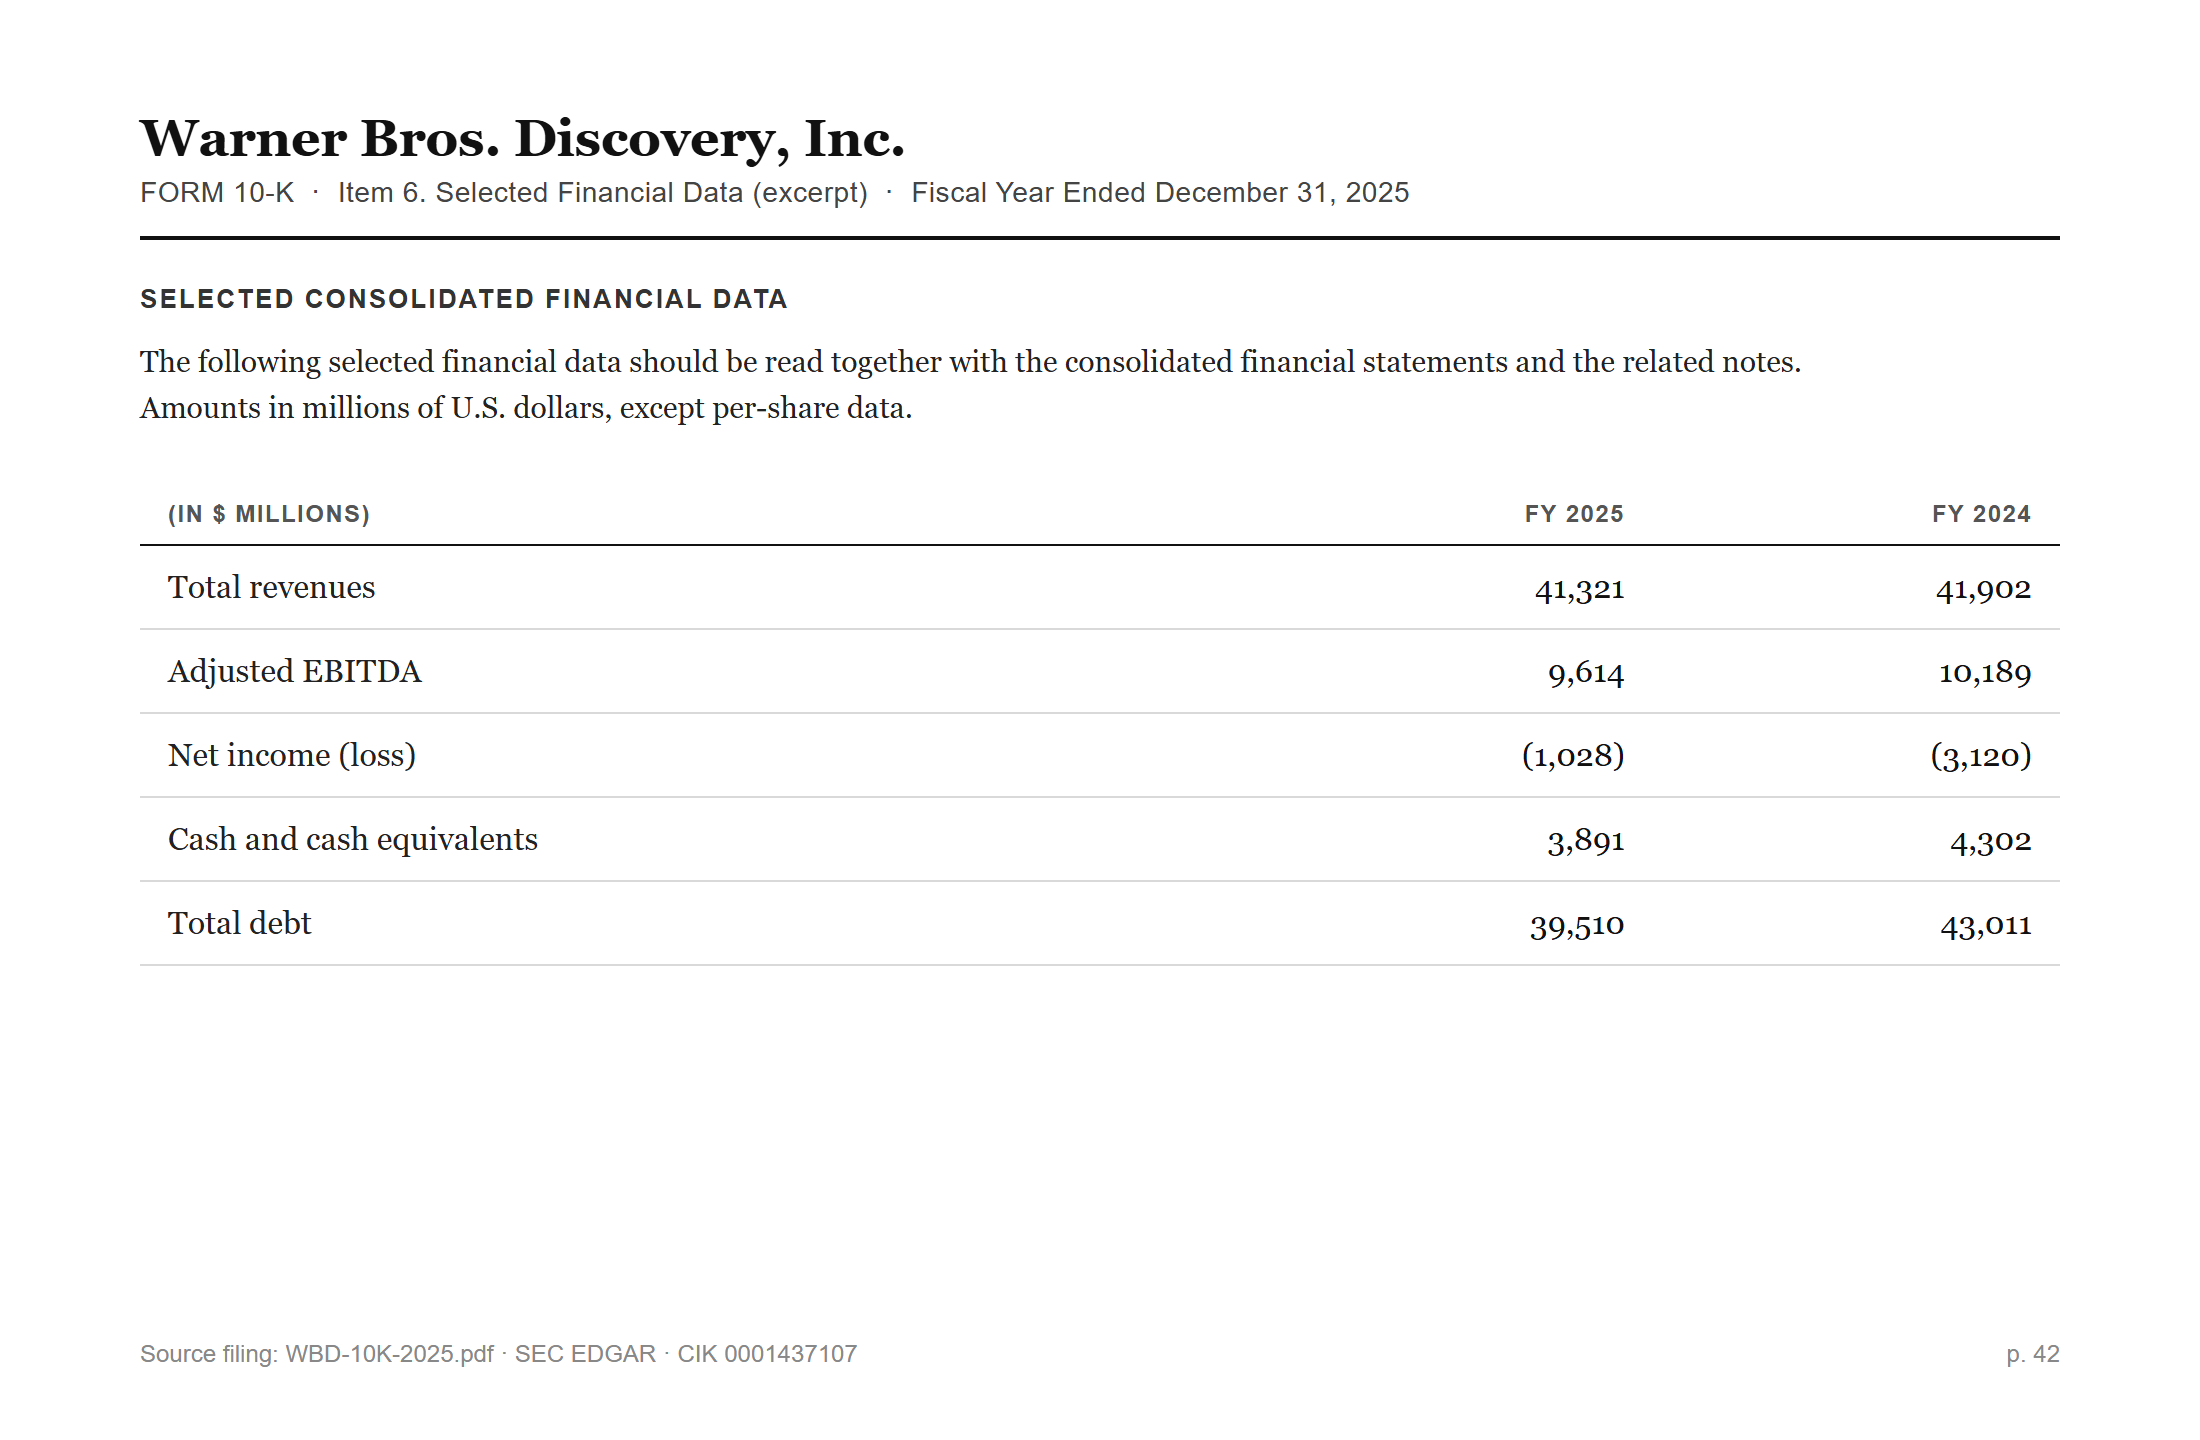
Task: Click the Selected Consolidated Financial Data heading
Action: click(x=464, y=299)
